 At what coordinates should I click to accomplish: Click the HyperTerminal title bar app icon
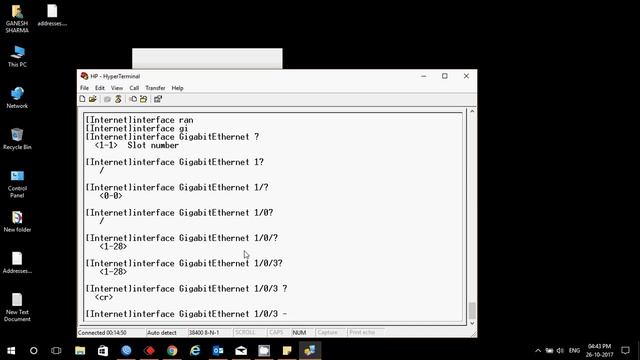(84, 76)
